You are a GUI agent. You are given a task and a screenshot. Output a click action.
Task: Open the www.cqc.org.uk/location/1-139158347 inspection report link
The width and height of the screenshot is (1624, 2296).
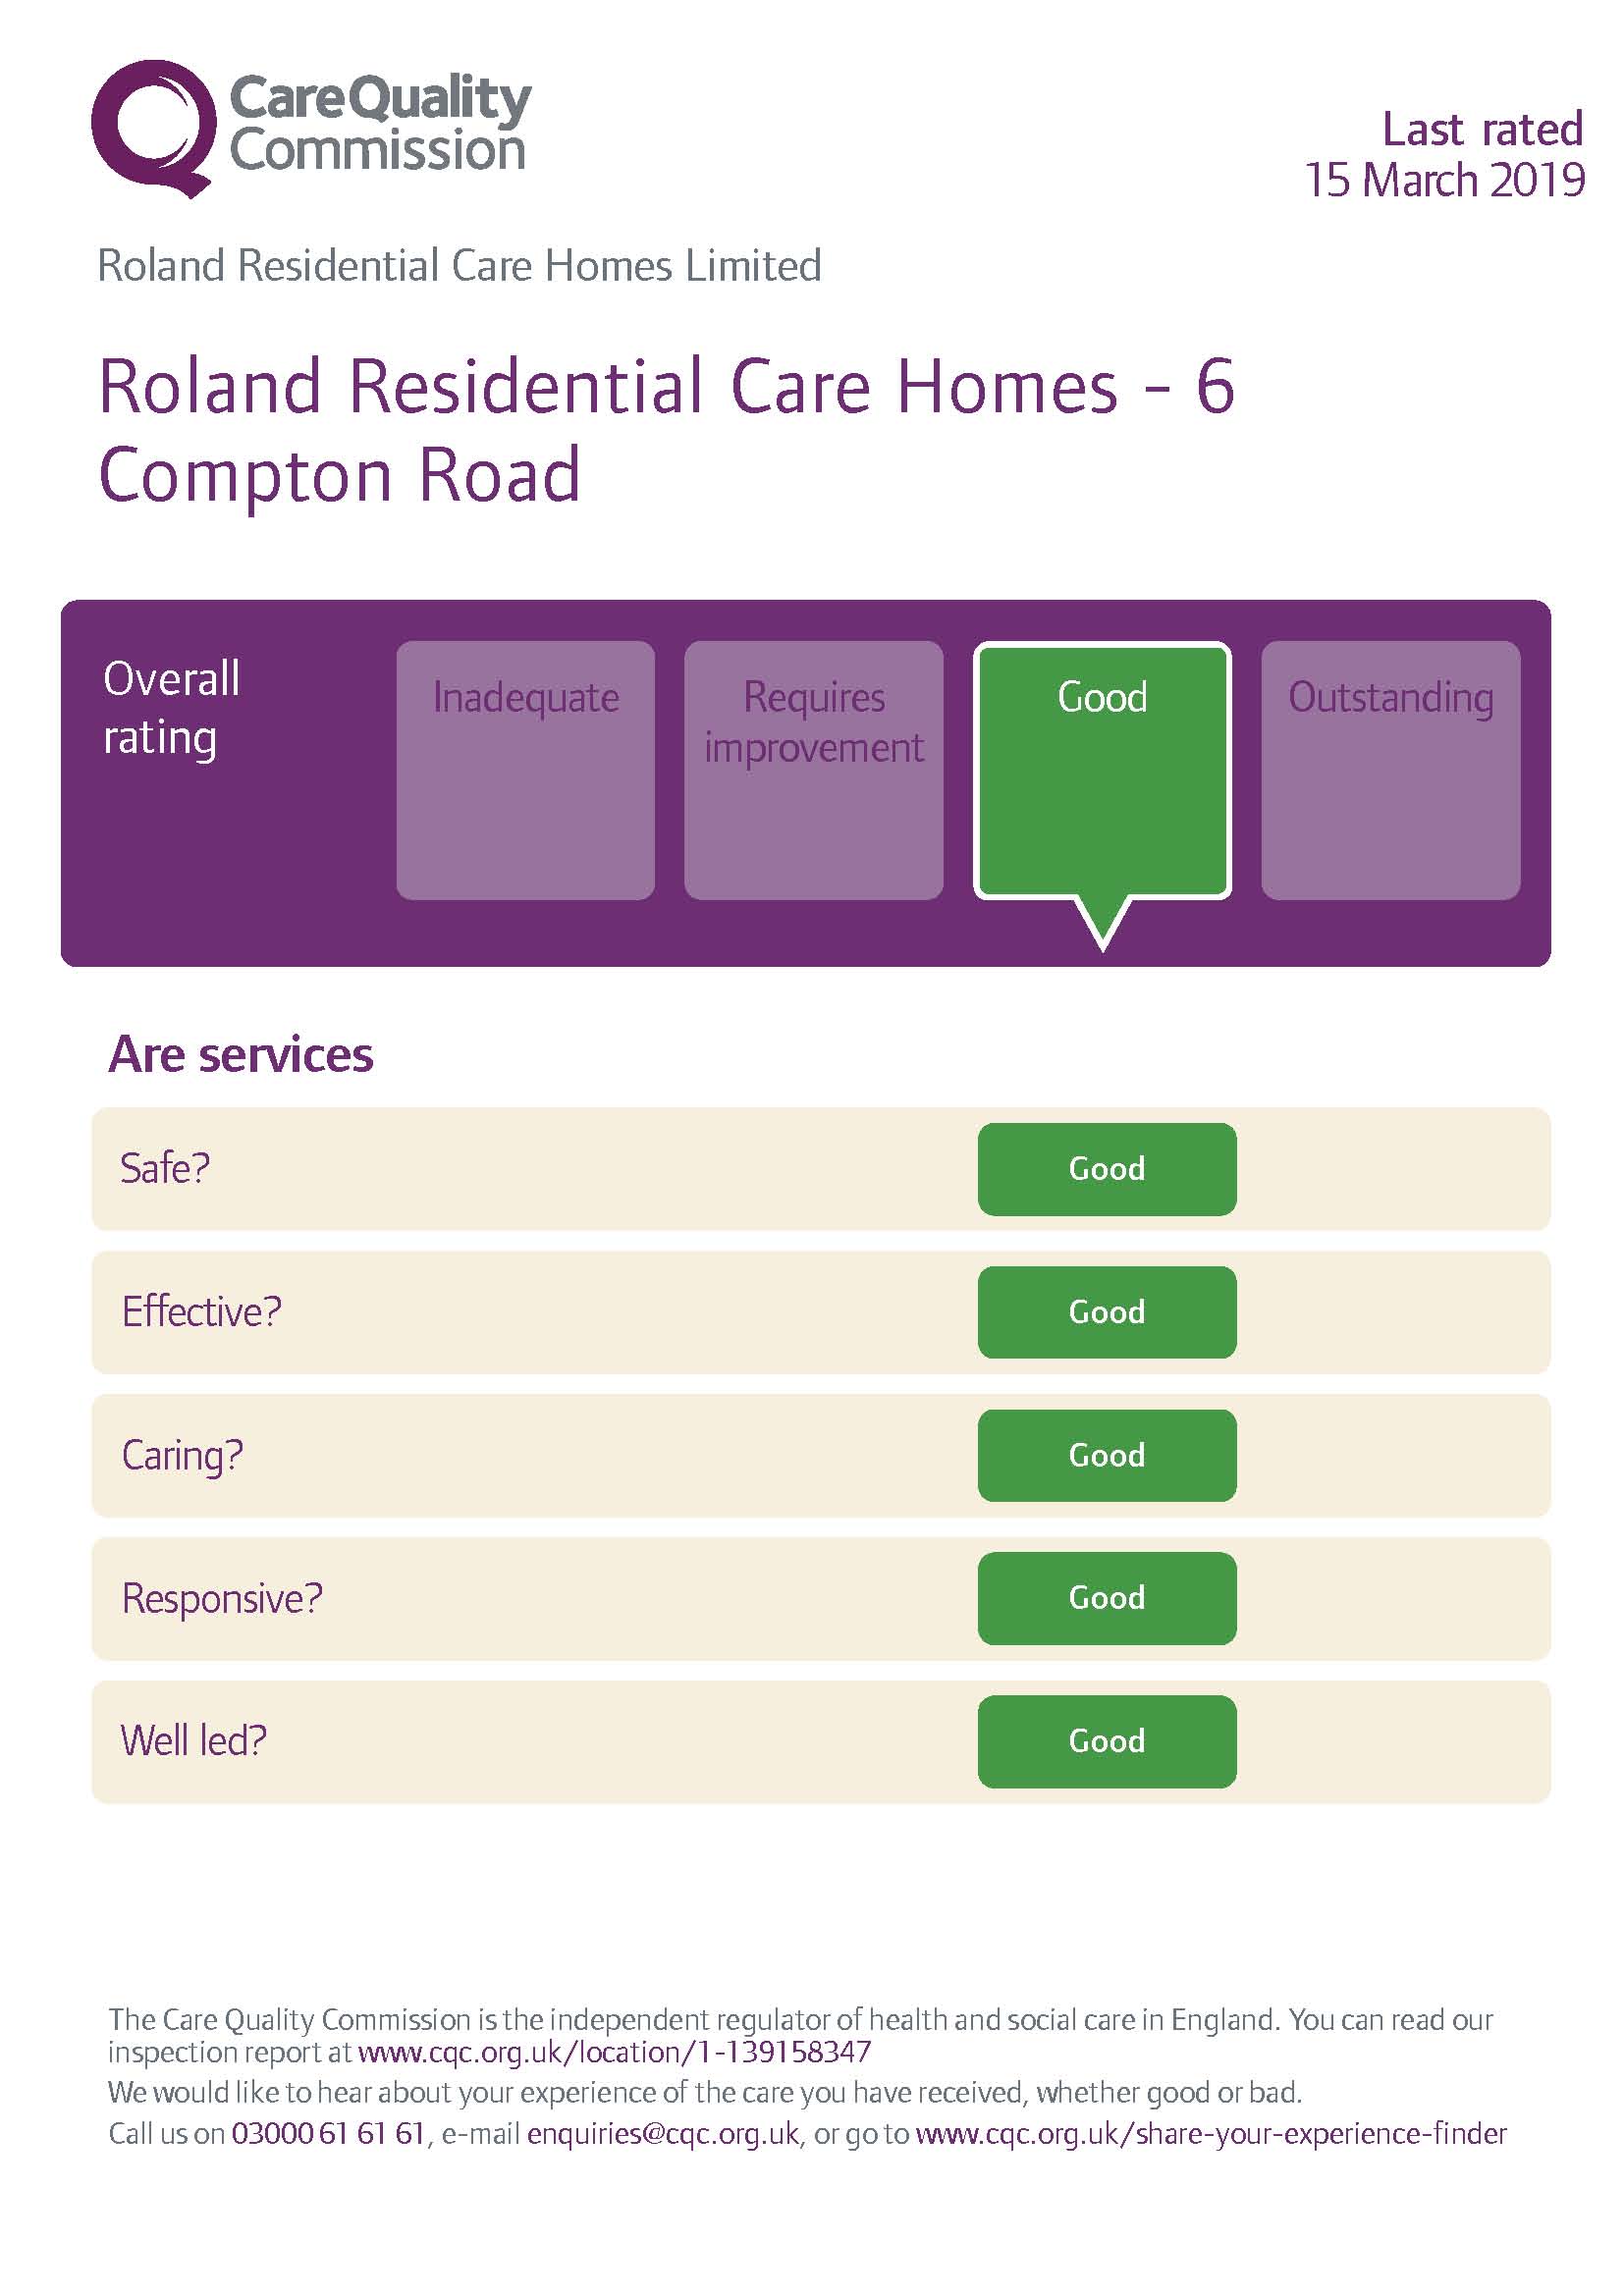pos(614,2053)
